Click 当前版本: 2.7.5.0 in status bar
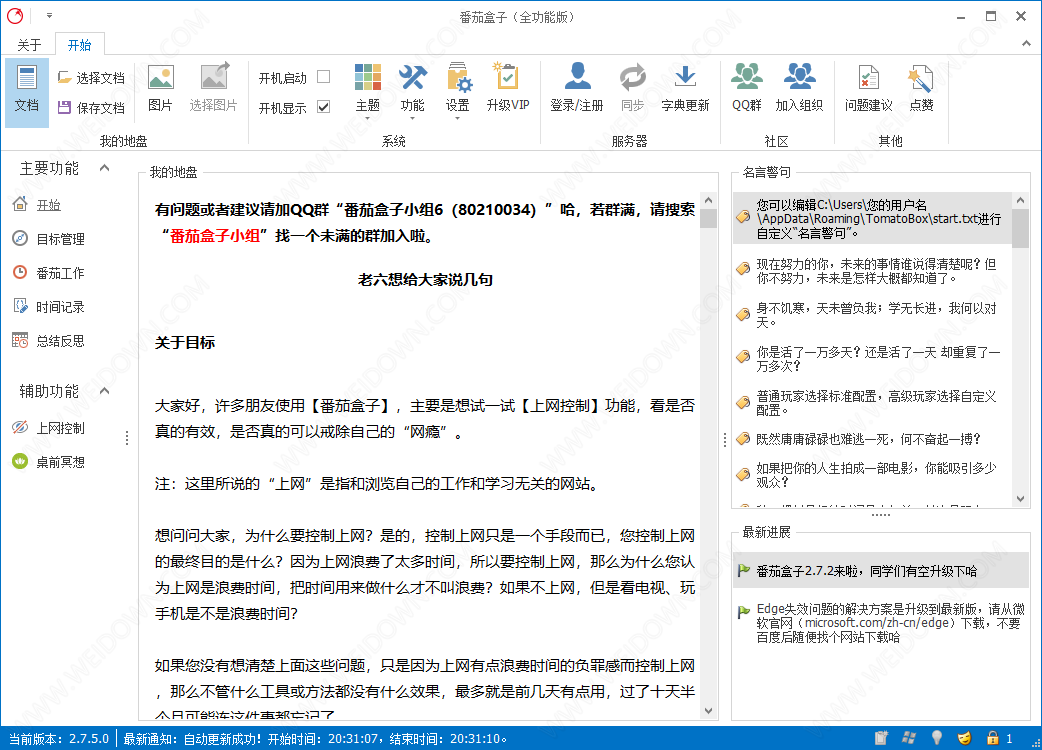This screenshot has width=1042, height=750. click(x=58, y=739)
